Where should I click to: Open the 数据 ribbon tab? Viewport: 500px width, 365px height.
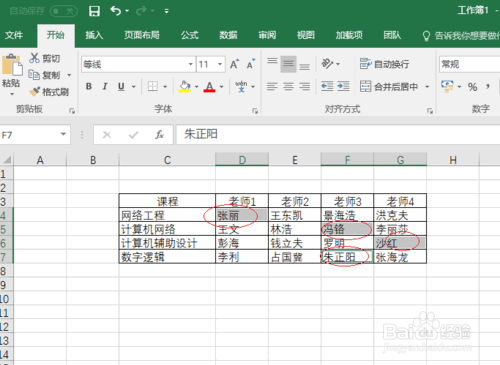click(x=228, y=35)
